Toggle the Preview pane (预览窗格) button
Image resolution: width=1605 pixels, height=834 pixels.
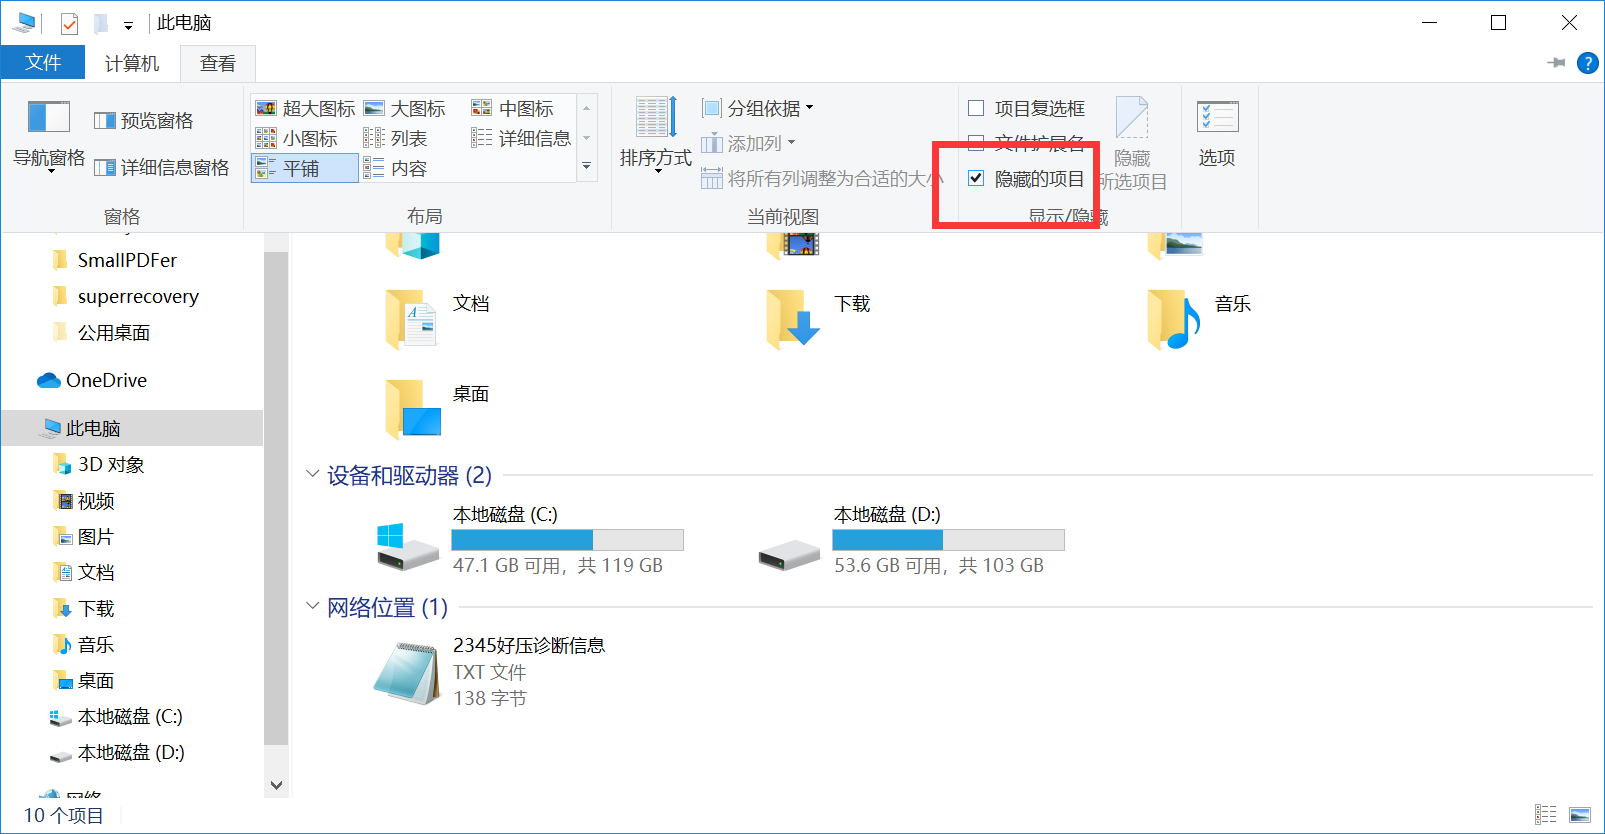click(x=144, y=121)
